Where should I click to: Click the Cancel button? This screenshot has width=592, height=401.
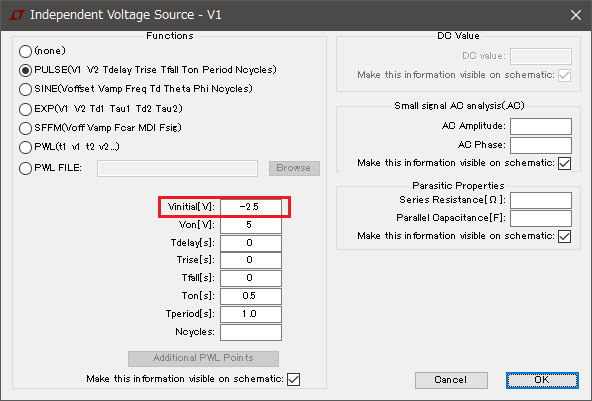tap(451, 380)
